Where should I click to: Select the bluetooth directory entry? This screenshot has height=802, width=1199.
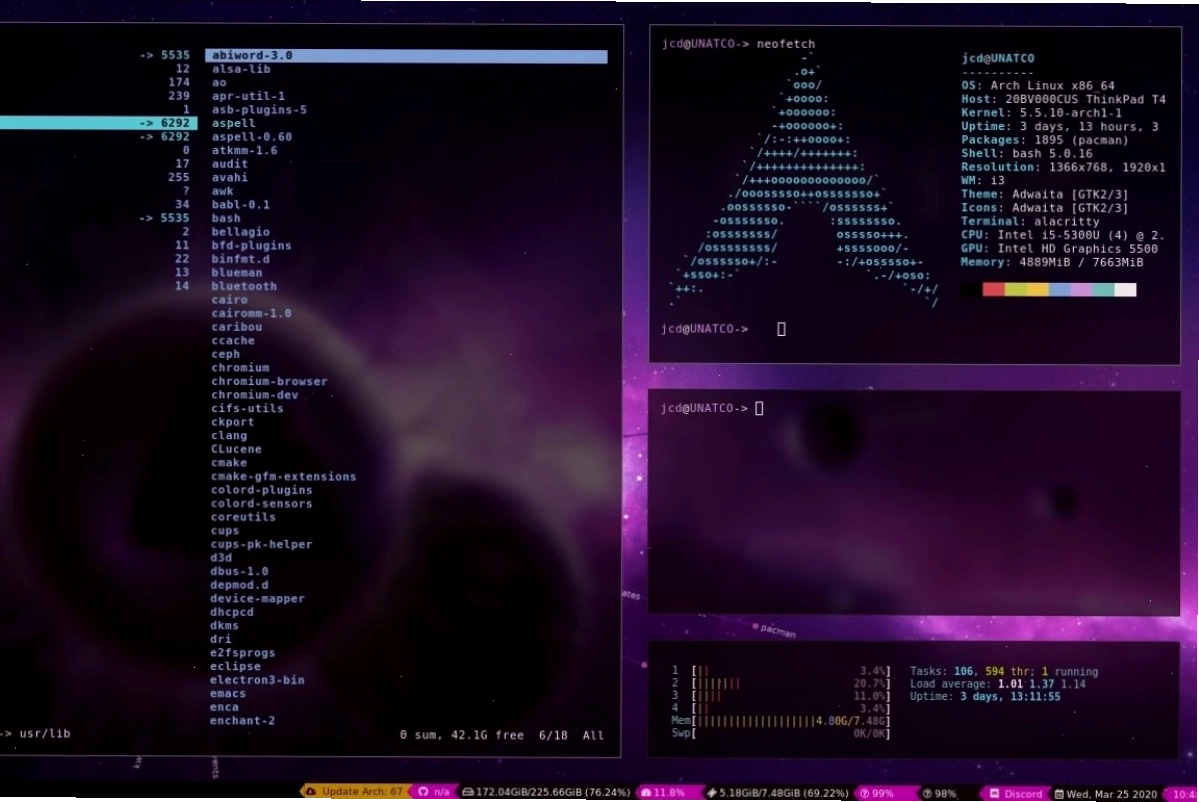click(244, 286)
